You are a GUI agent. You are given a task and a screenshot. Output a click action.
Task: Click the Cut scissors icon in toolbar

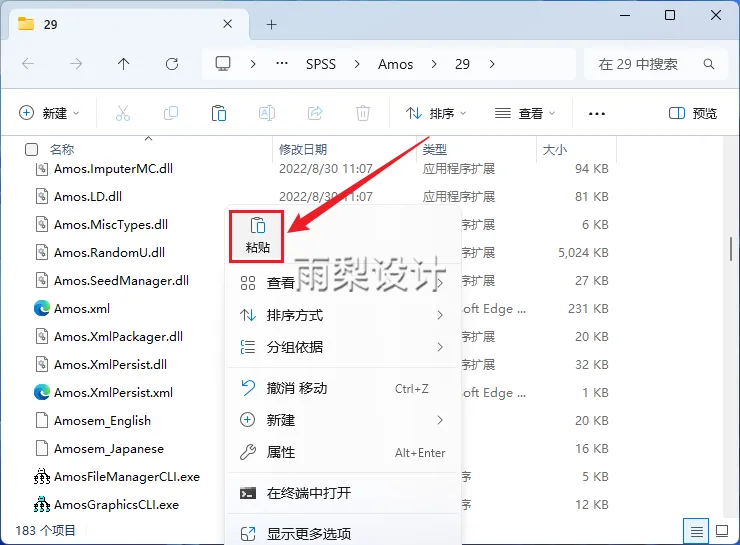click(x=123, y=113)
